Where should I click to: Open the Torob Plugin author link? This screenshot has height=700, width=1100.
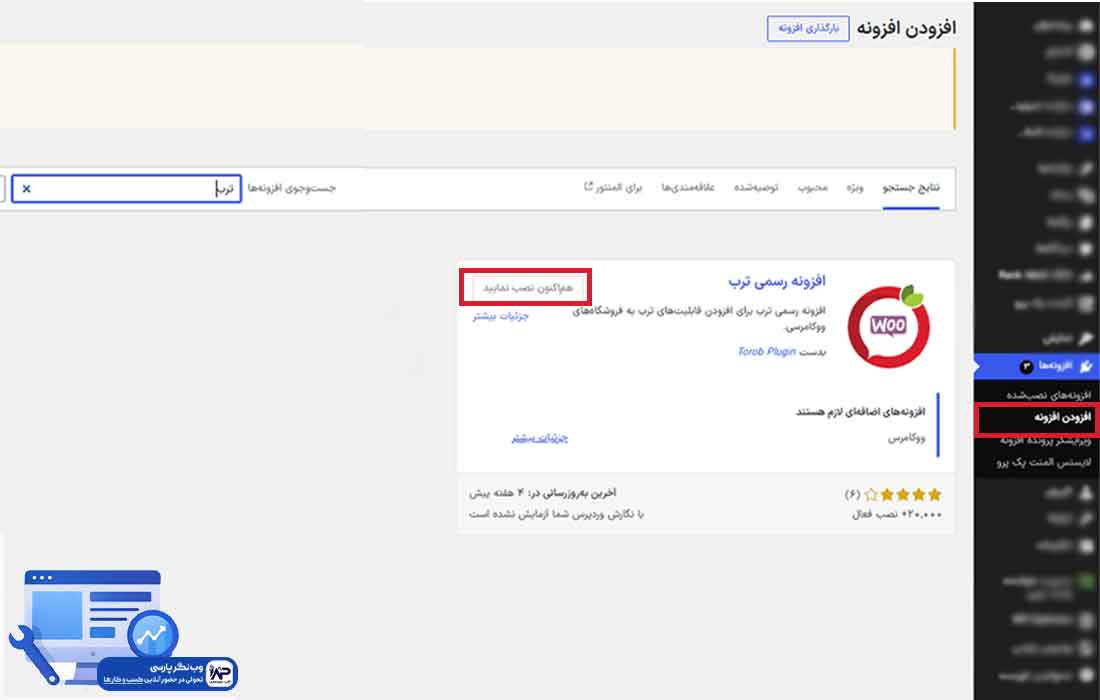click(x=766, y=351)
